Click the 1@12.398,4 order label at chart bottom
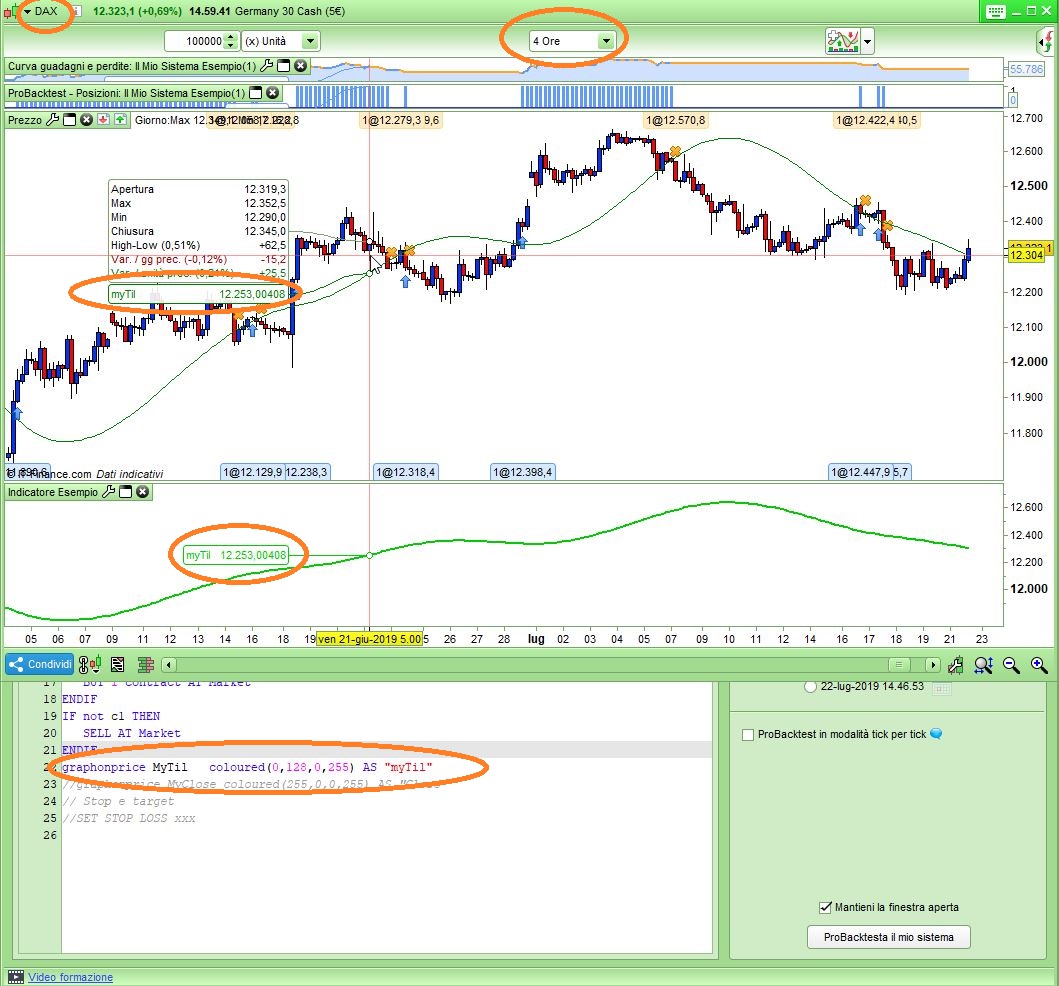This screenshot has width=1059, height=986. (522, 472)
